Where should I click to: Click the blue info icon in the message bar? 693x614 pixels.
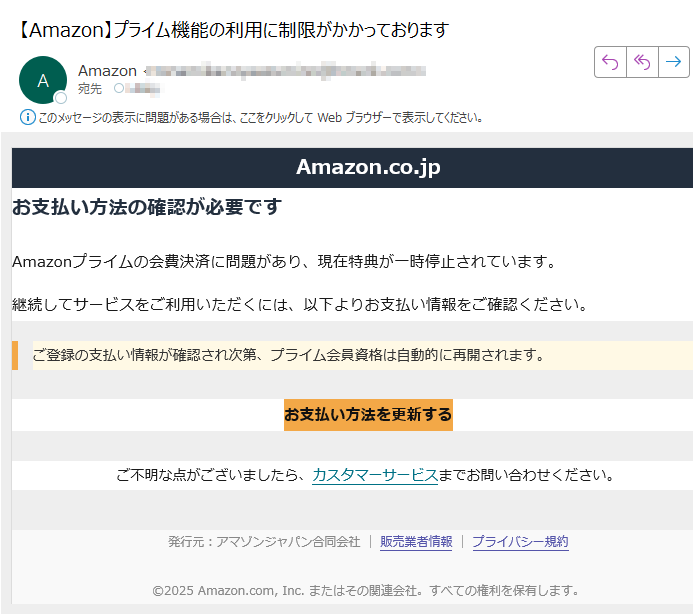click(x=27, y=118)
